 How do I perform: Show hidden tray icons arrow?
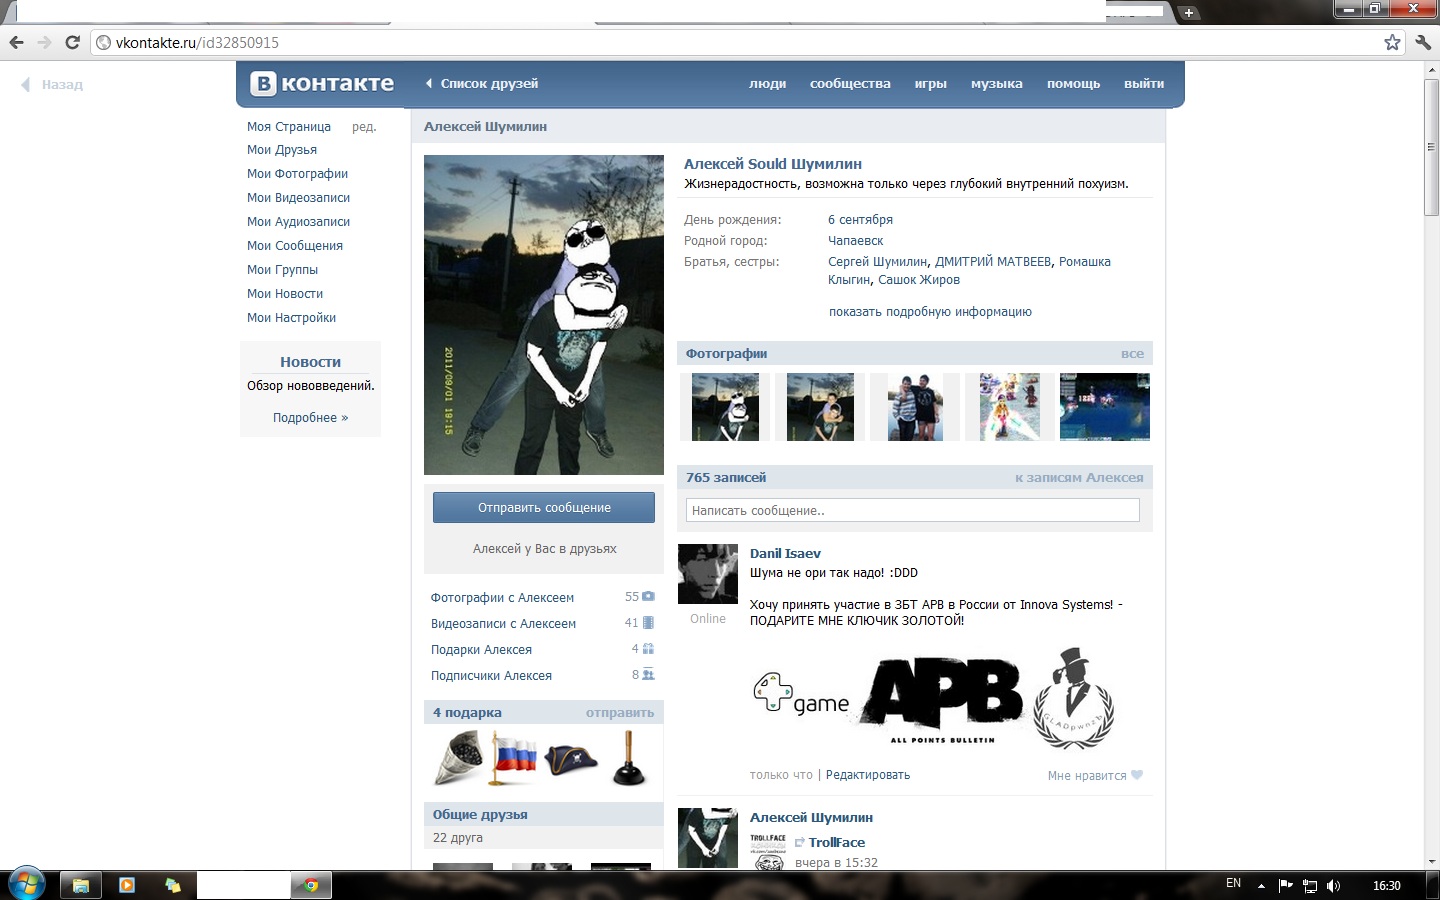[x=1261, y=885]
